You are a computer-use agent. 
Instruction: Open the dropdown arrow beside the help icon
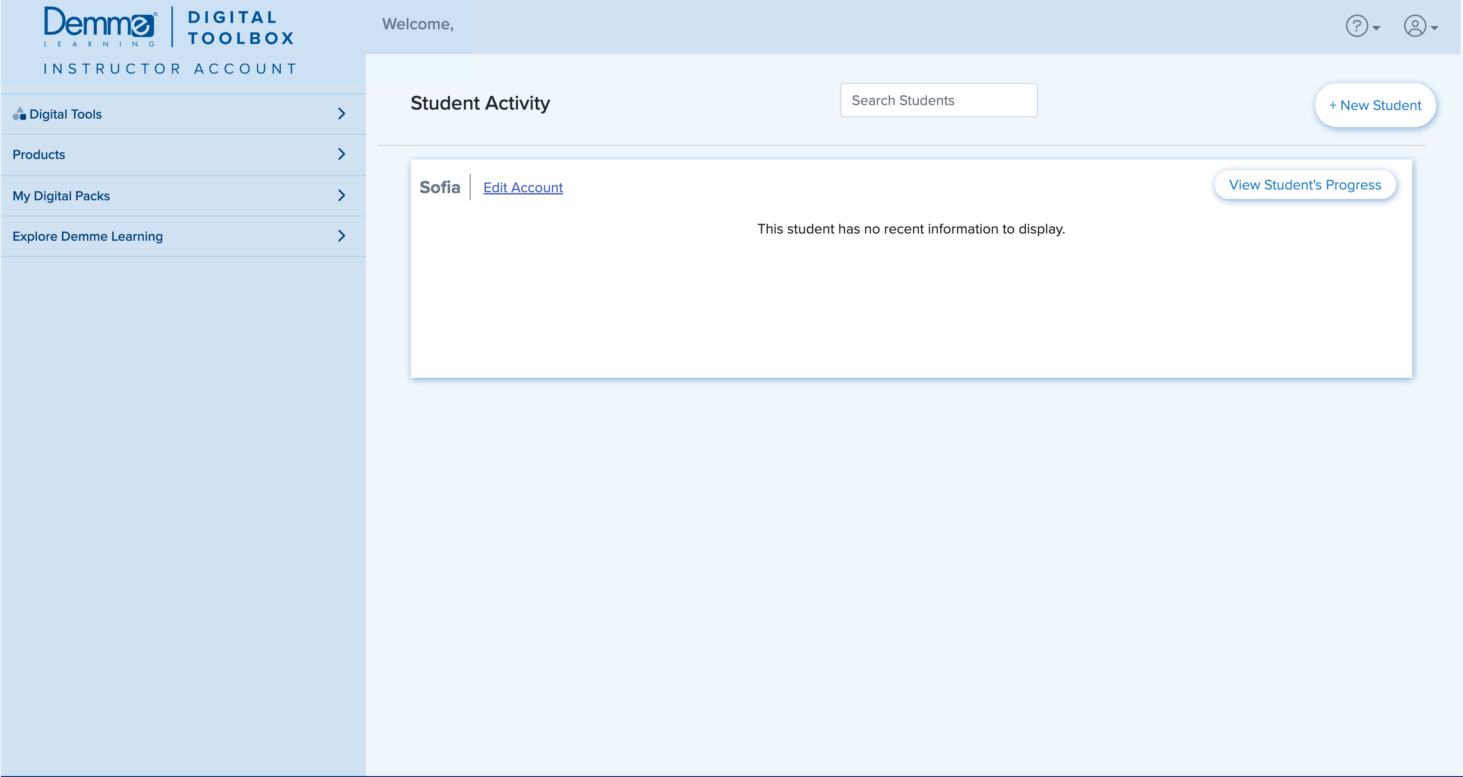coord(1374,26)
